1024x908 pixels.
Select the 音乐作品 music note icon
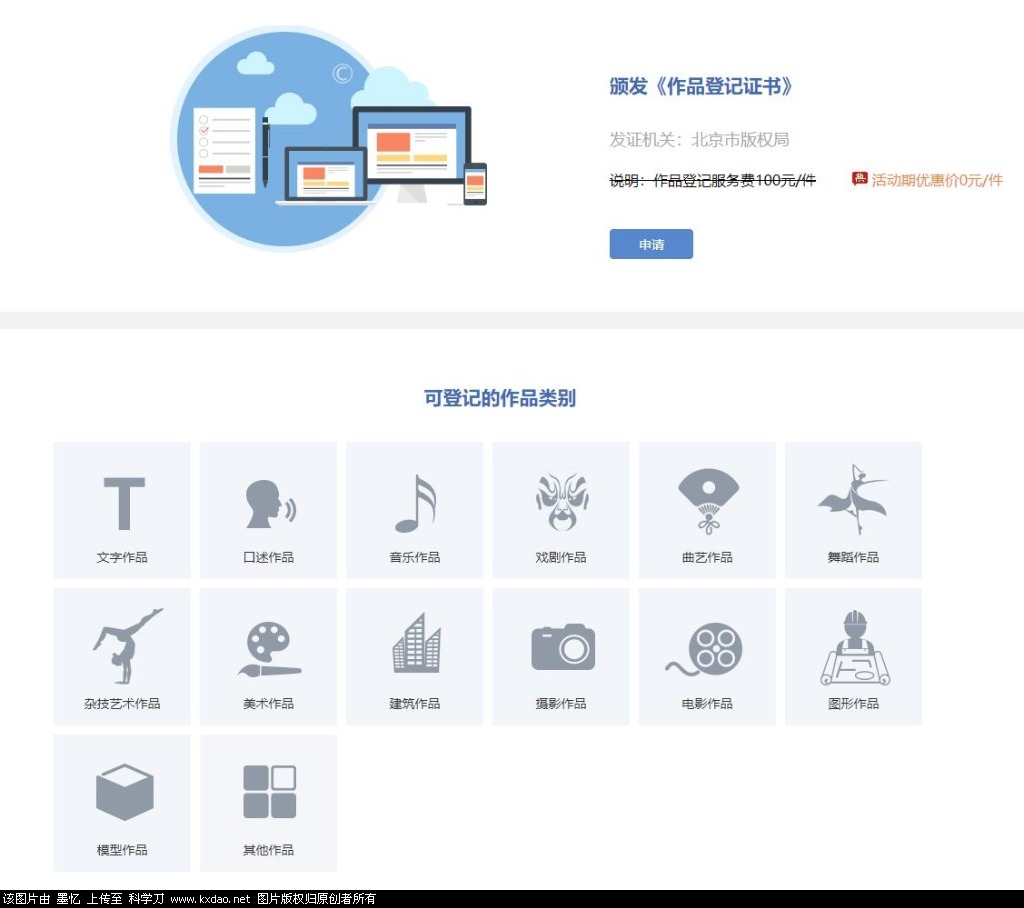416,504
